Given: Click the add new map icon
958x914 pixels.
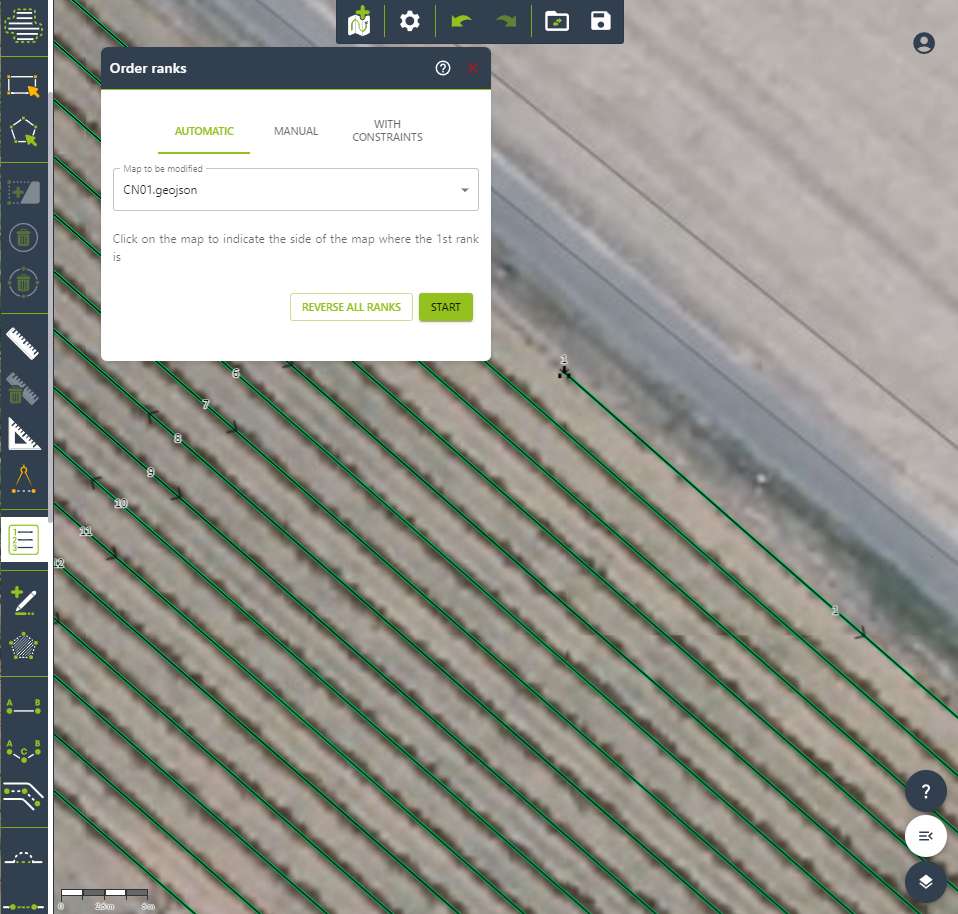Looking at the screenshot, I should pos(359,21).
